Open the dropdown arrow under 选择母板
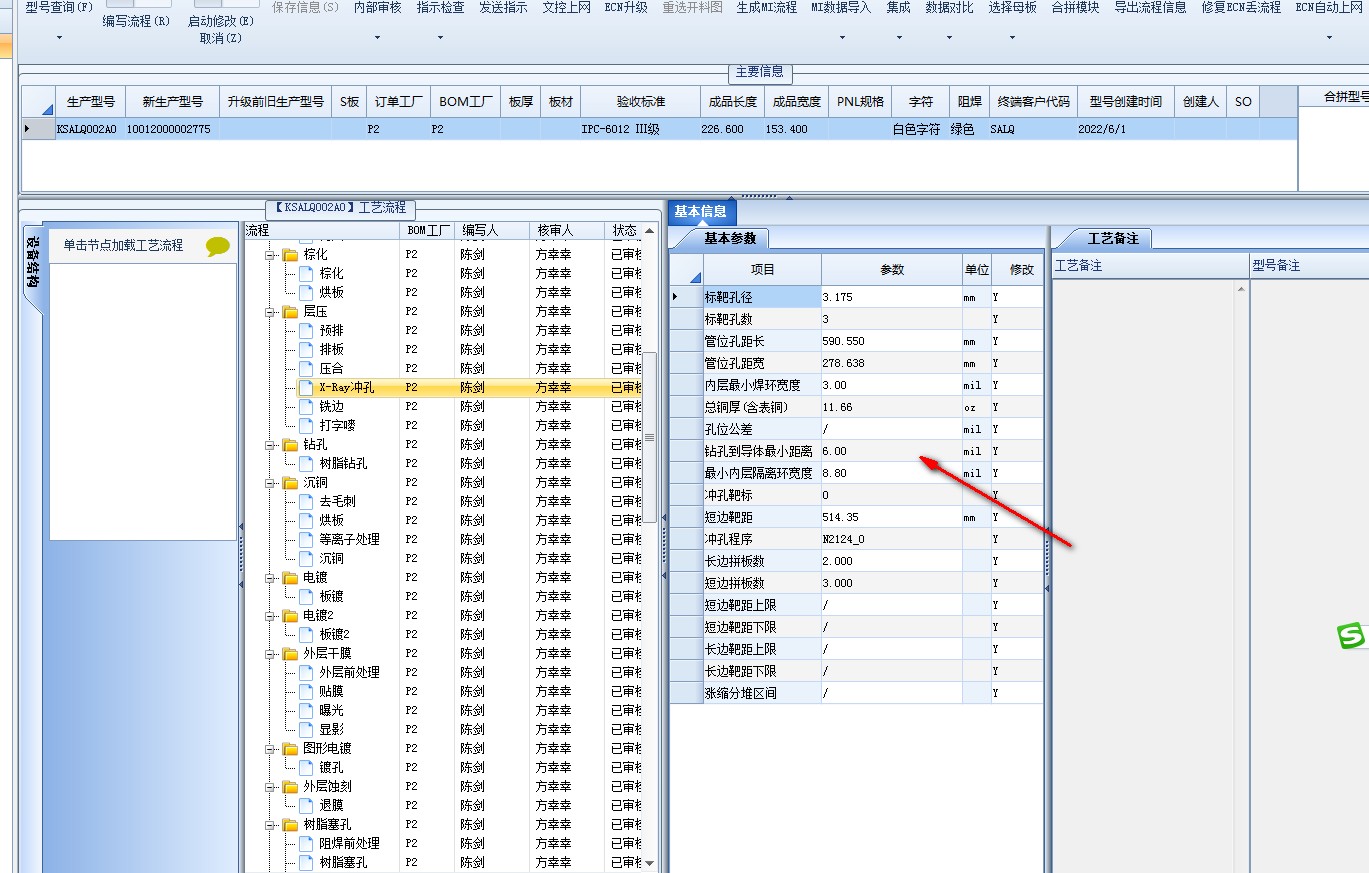The width and height of the screenshot is (1369, 873). (1012, 38)
